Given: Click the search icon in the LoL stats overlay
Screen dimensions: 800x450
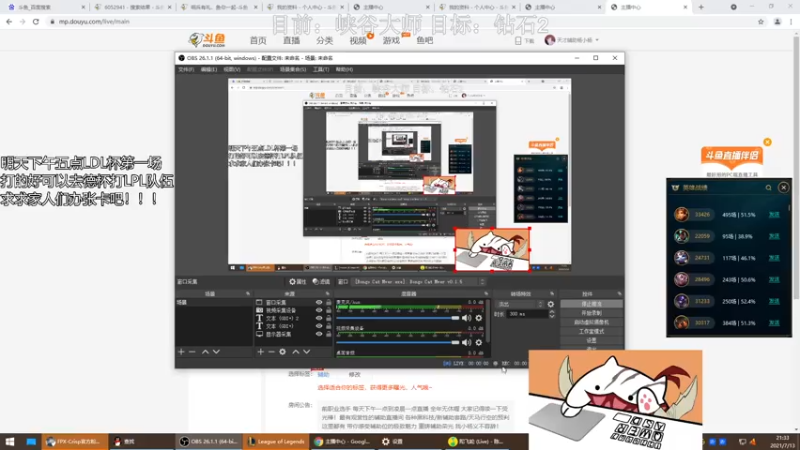Looking at the screenshot, I should (x=768, y=188).
